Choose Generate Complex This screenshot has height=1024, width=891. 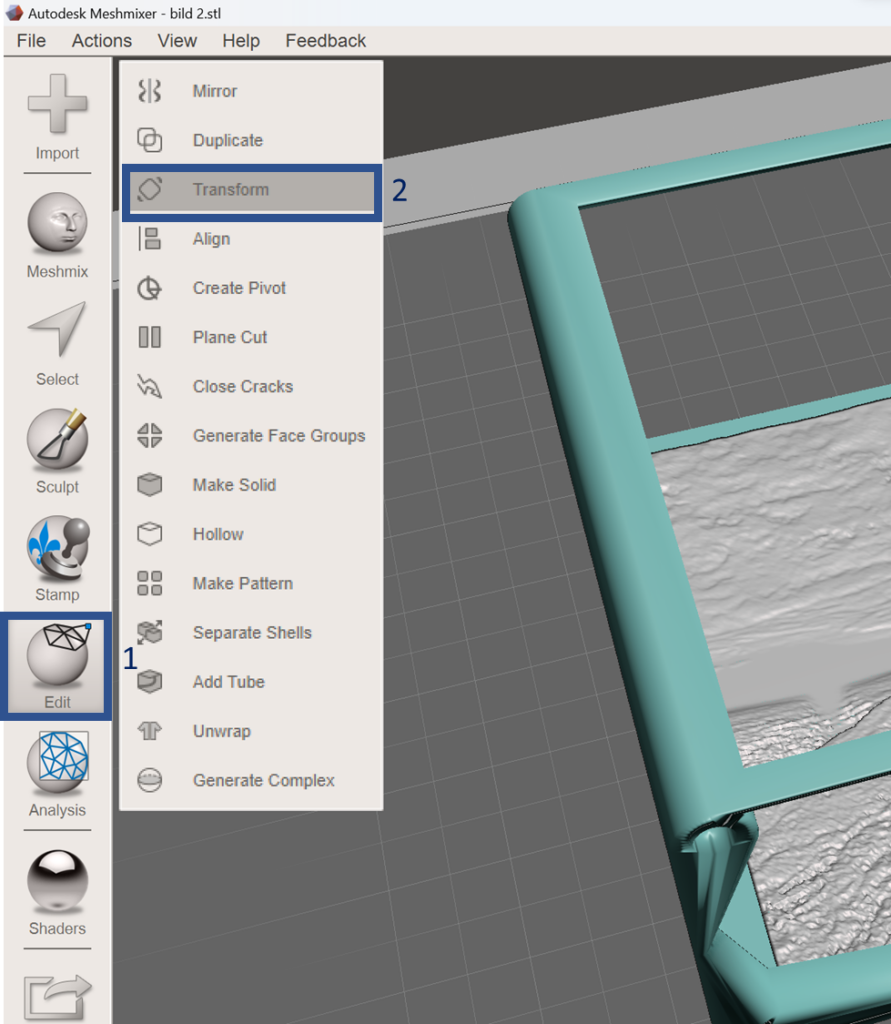point(251,780)
